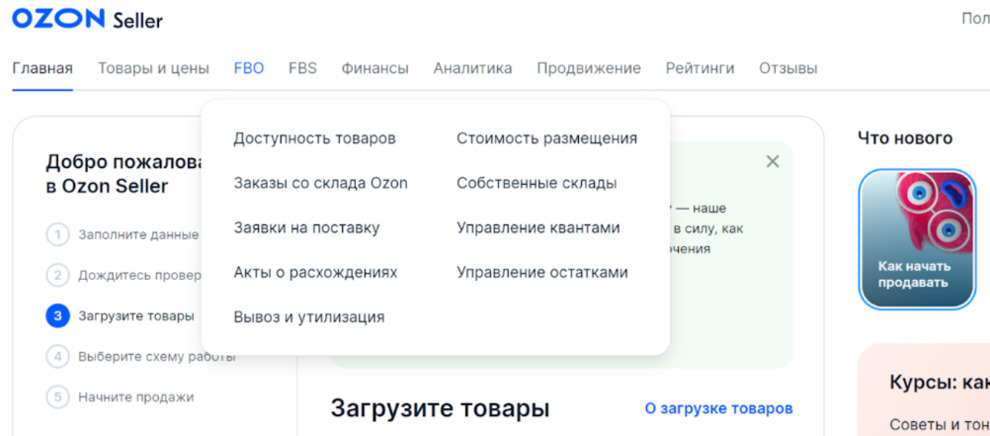
Task: Select step 1 Заполните данные
Action: [x=123, y=235]
